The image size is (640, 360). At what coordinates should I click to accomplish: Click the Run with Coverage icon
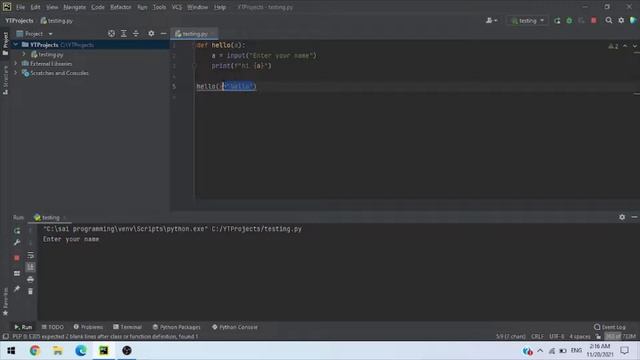click(581, 20)
